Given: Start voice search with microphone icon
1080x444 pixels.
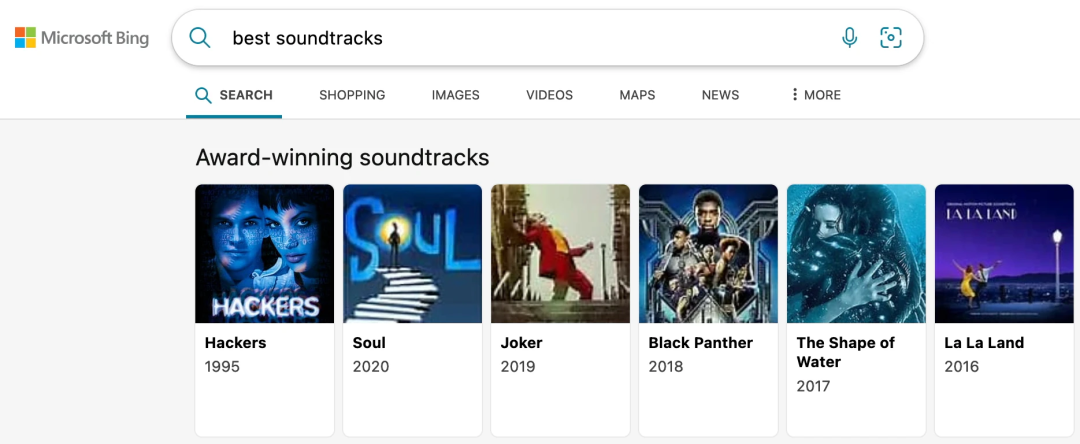Looking at the screenshot, I should tap(850, 37).
